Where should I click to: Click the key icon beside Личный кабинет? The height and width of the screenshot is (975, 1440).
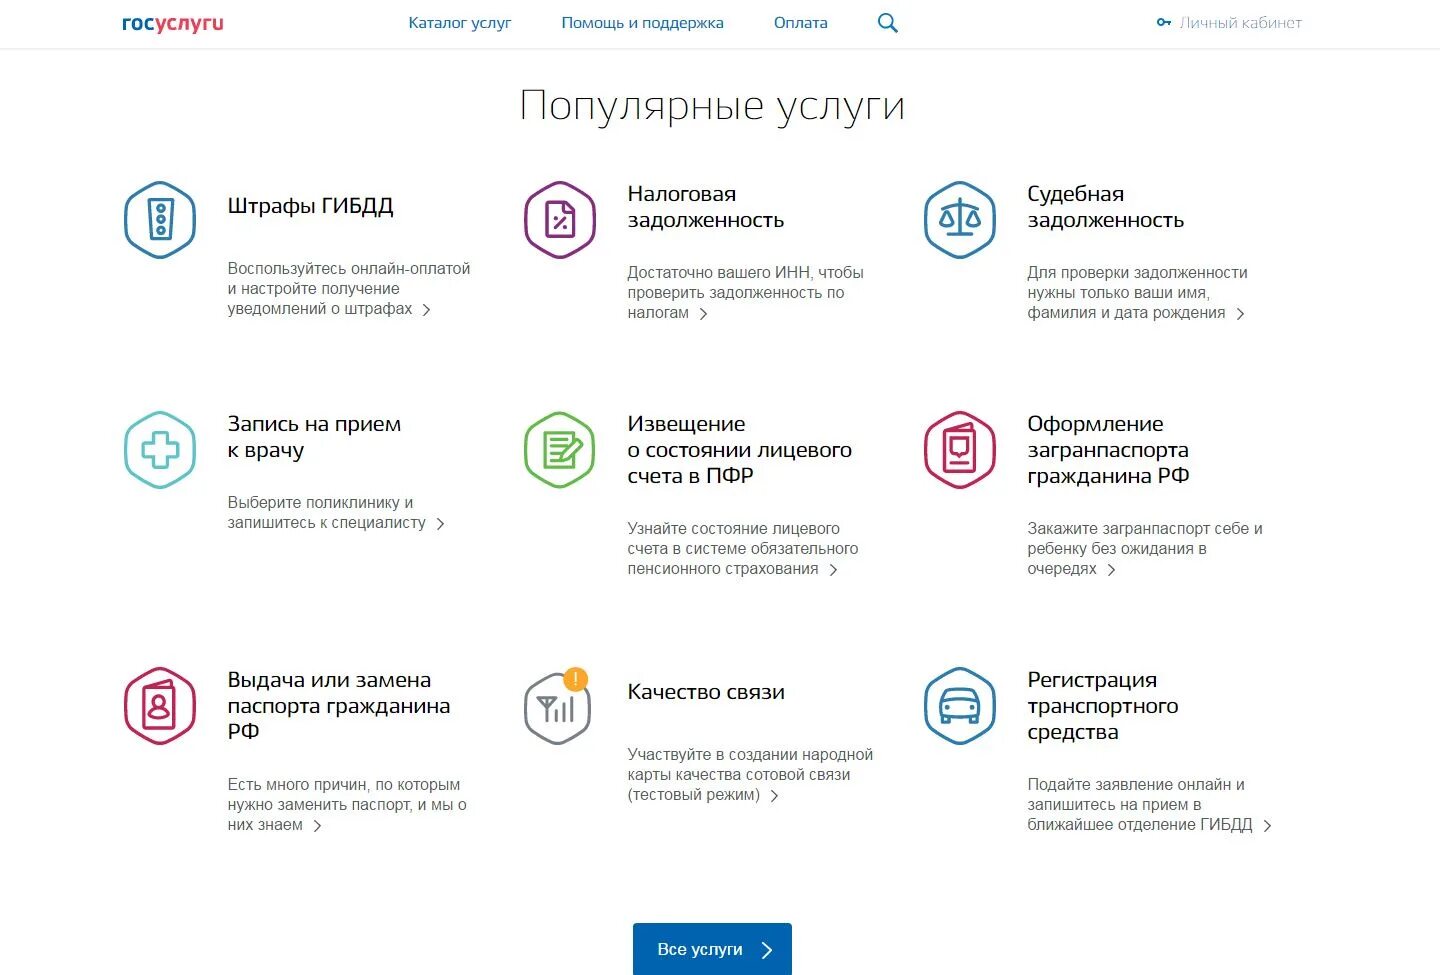click(1164, 22)
